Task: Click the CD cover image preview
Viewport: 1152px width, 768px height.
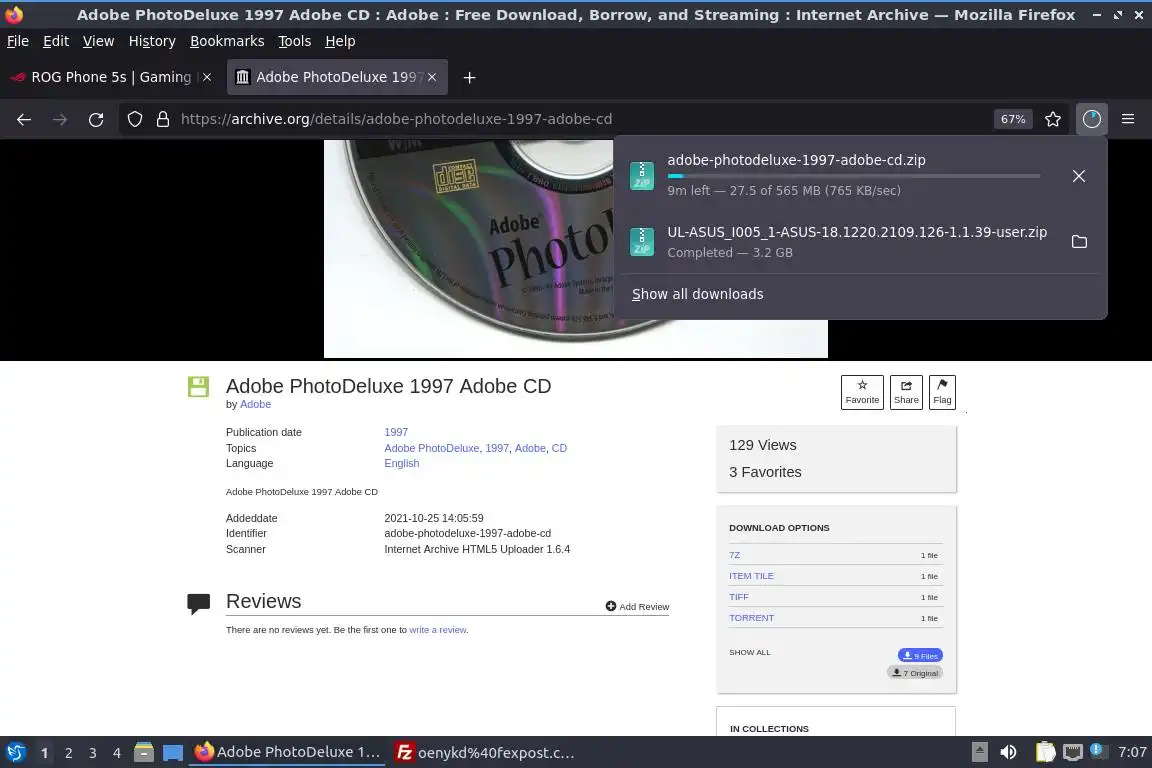Action: pos(575,248)
